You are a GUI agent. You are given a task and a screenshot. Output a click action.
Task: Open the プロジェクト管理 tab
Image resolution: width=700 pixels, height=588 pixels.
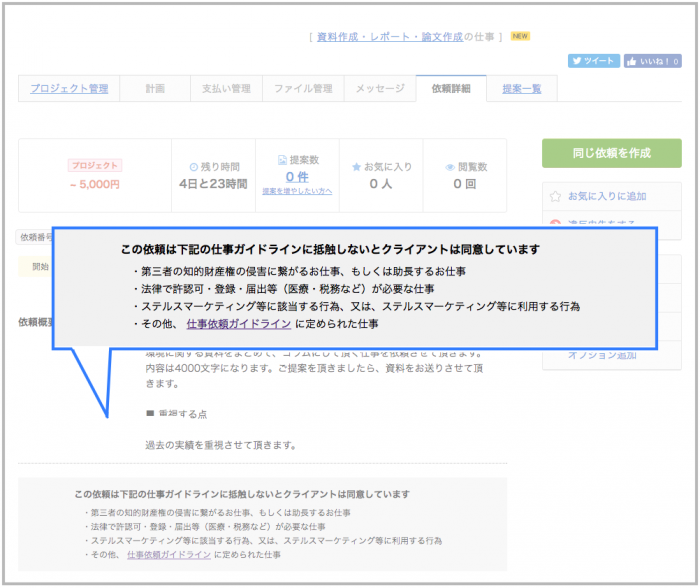[x=69, y=89]
